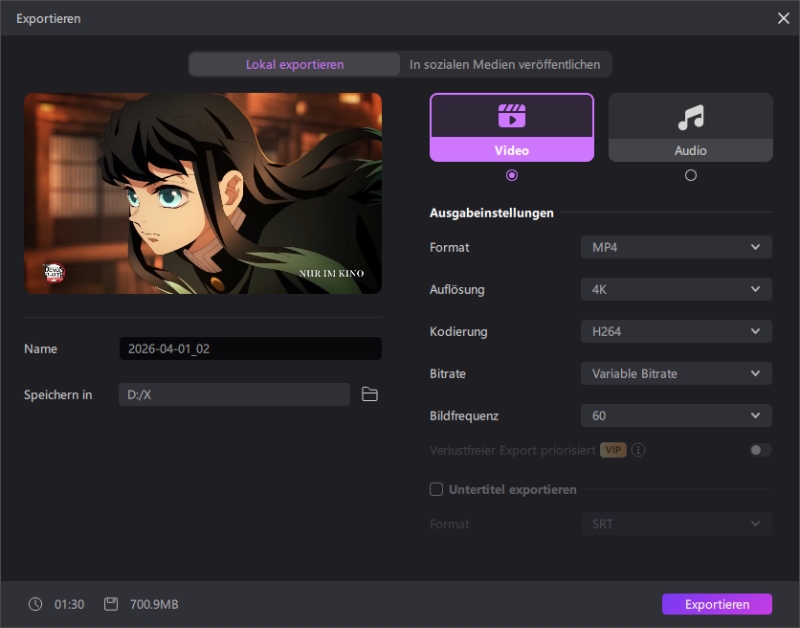Select the Video radio button
This screenshot has width=800, height=628.
tap(512, 175)
